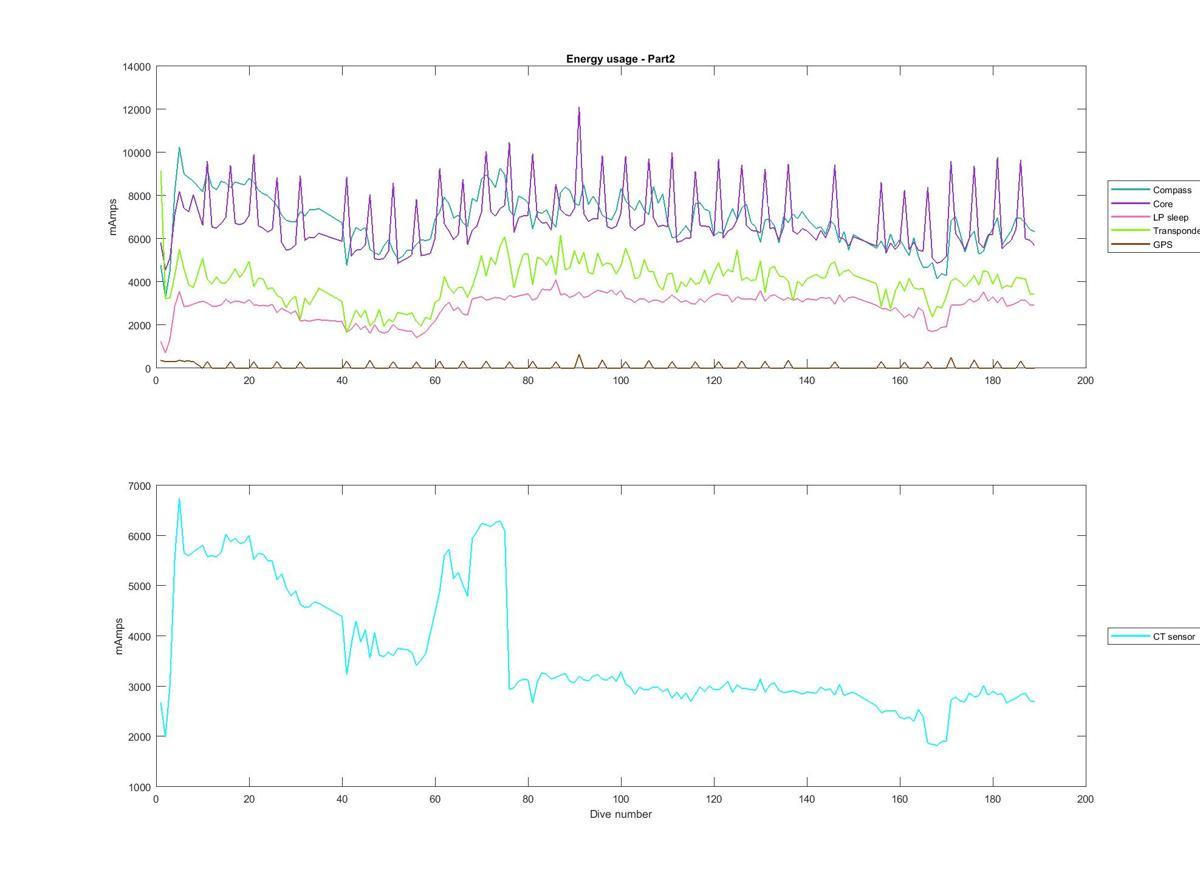Click the 'Dive number' x-axis label

pos(620,814)
